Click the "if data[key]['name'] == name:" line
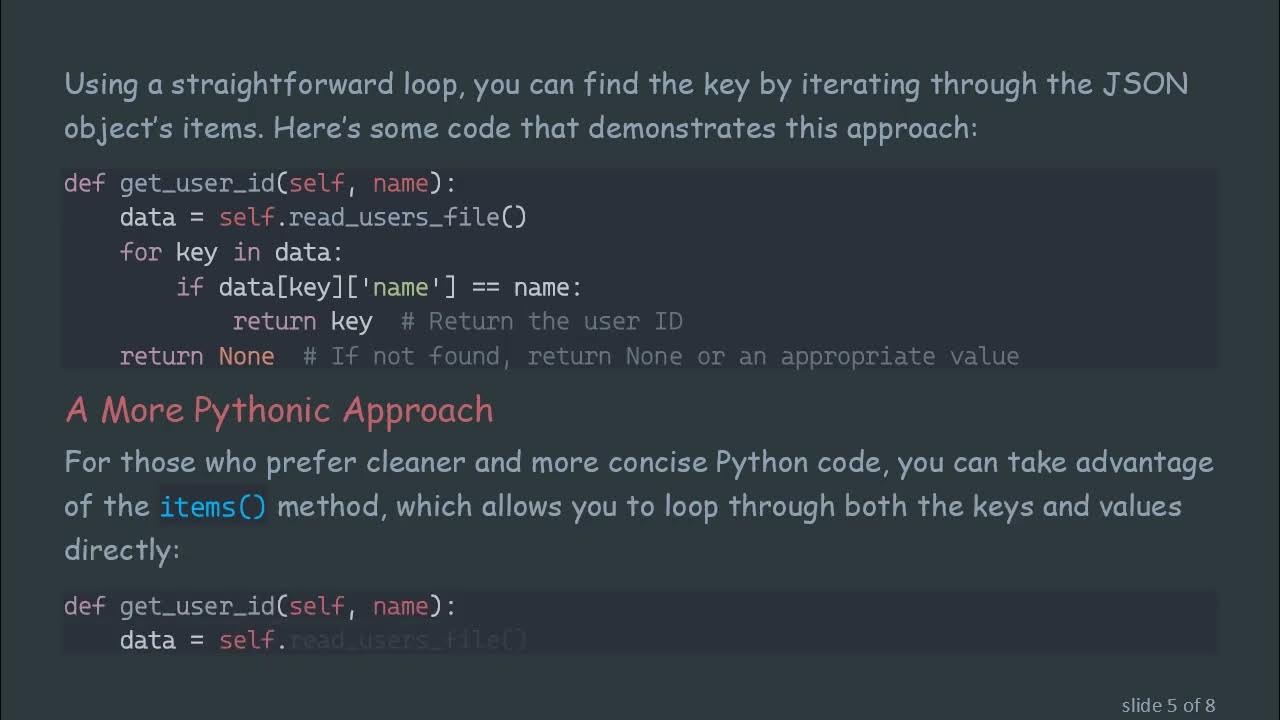The image size is (1280, 720). 379,287
